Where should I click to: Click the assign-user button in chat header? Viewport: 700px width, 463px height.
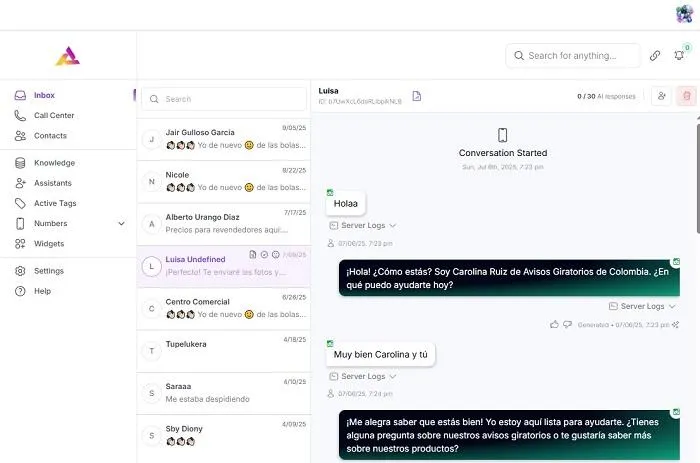coord(662,96)
